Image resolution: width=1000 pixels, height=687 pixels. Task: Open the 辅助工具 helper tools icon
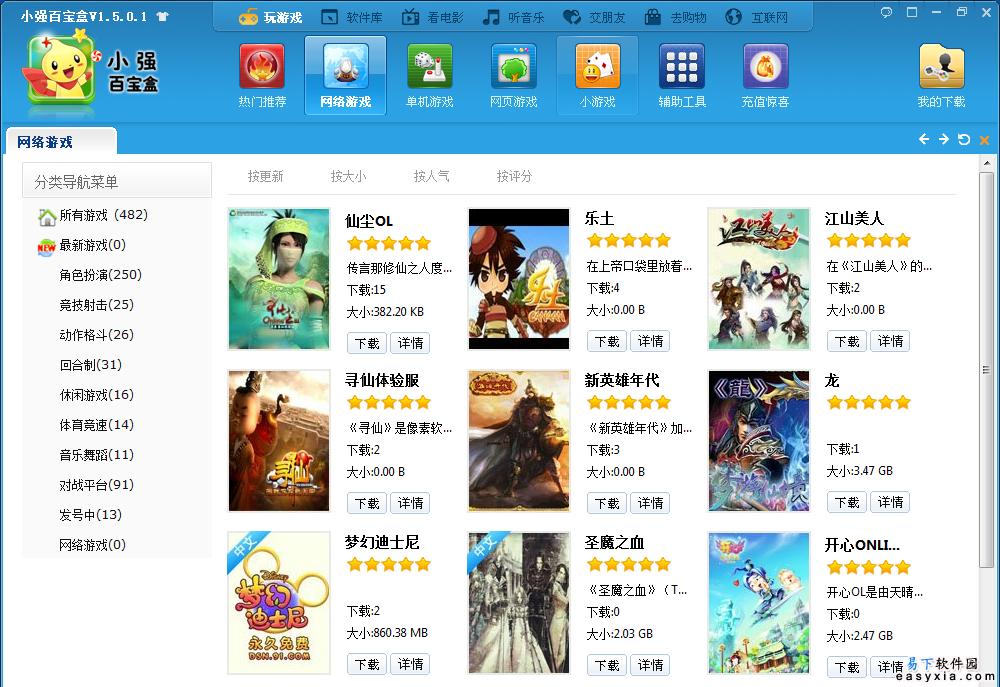pos(682,66)
